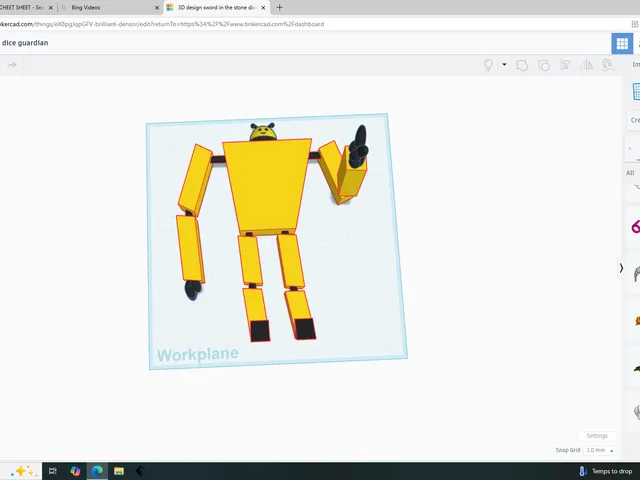640x480 pixels.
Task: Select the yellow trapezoid torso shape
Action: (267, 186)
